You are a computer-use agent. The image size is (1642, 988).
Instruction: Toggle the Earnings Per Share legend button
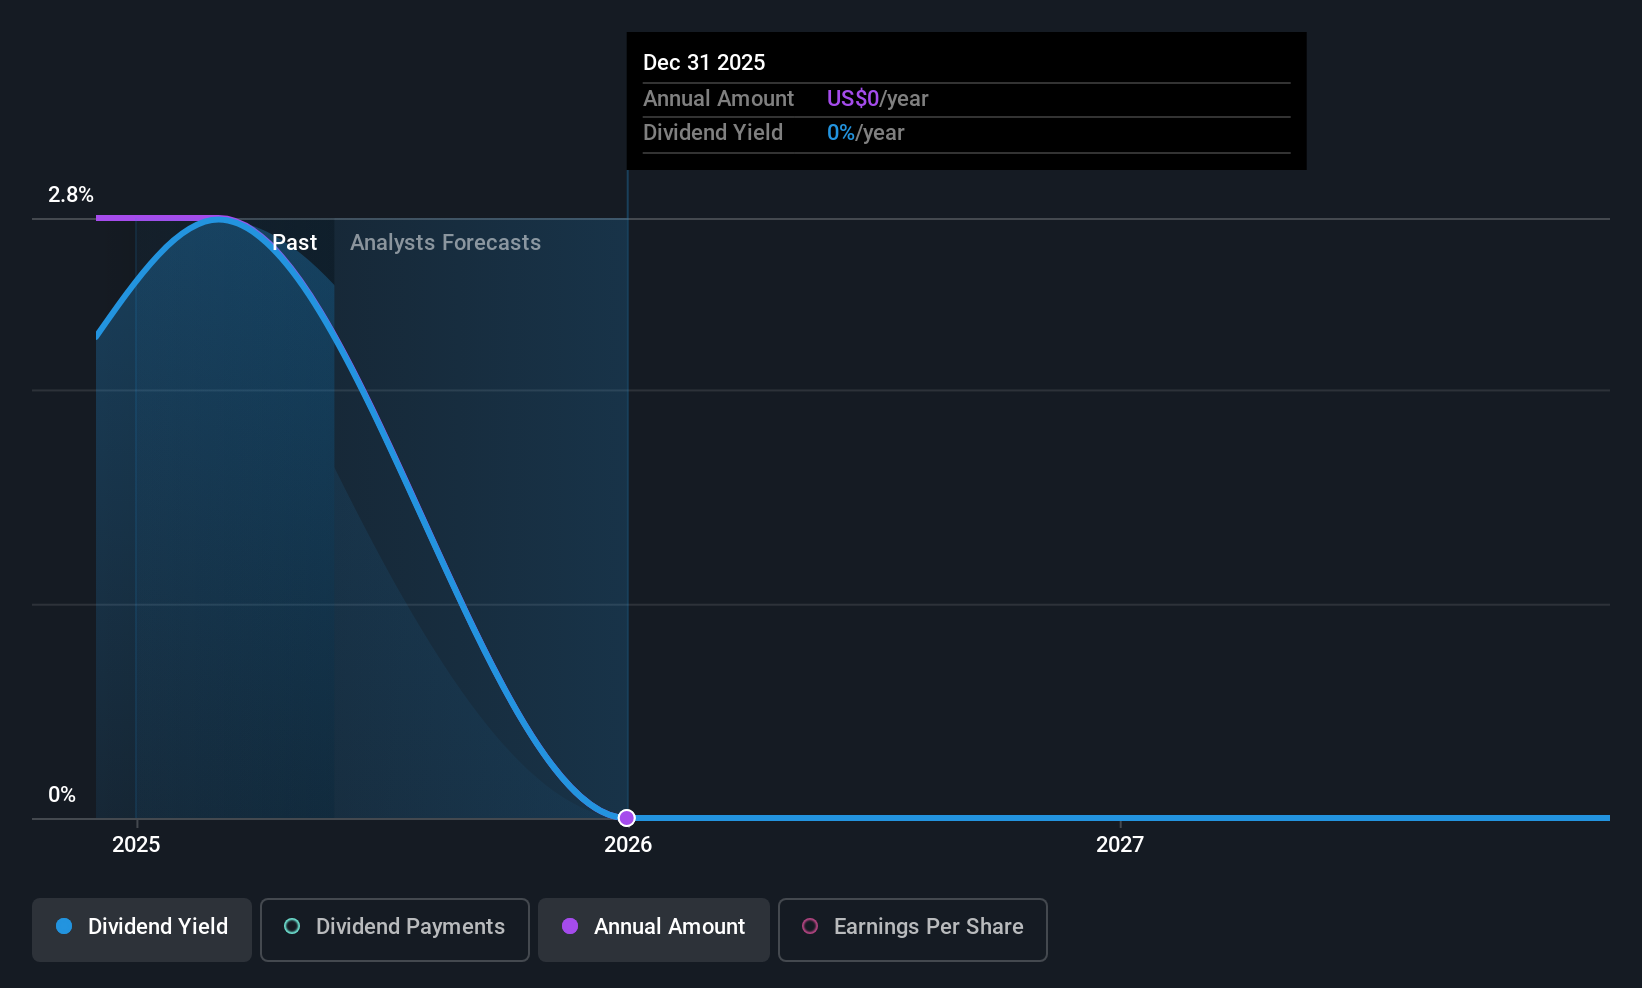click(913, 929)
